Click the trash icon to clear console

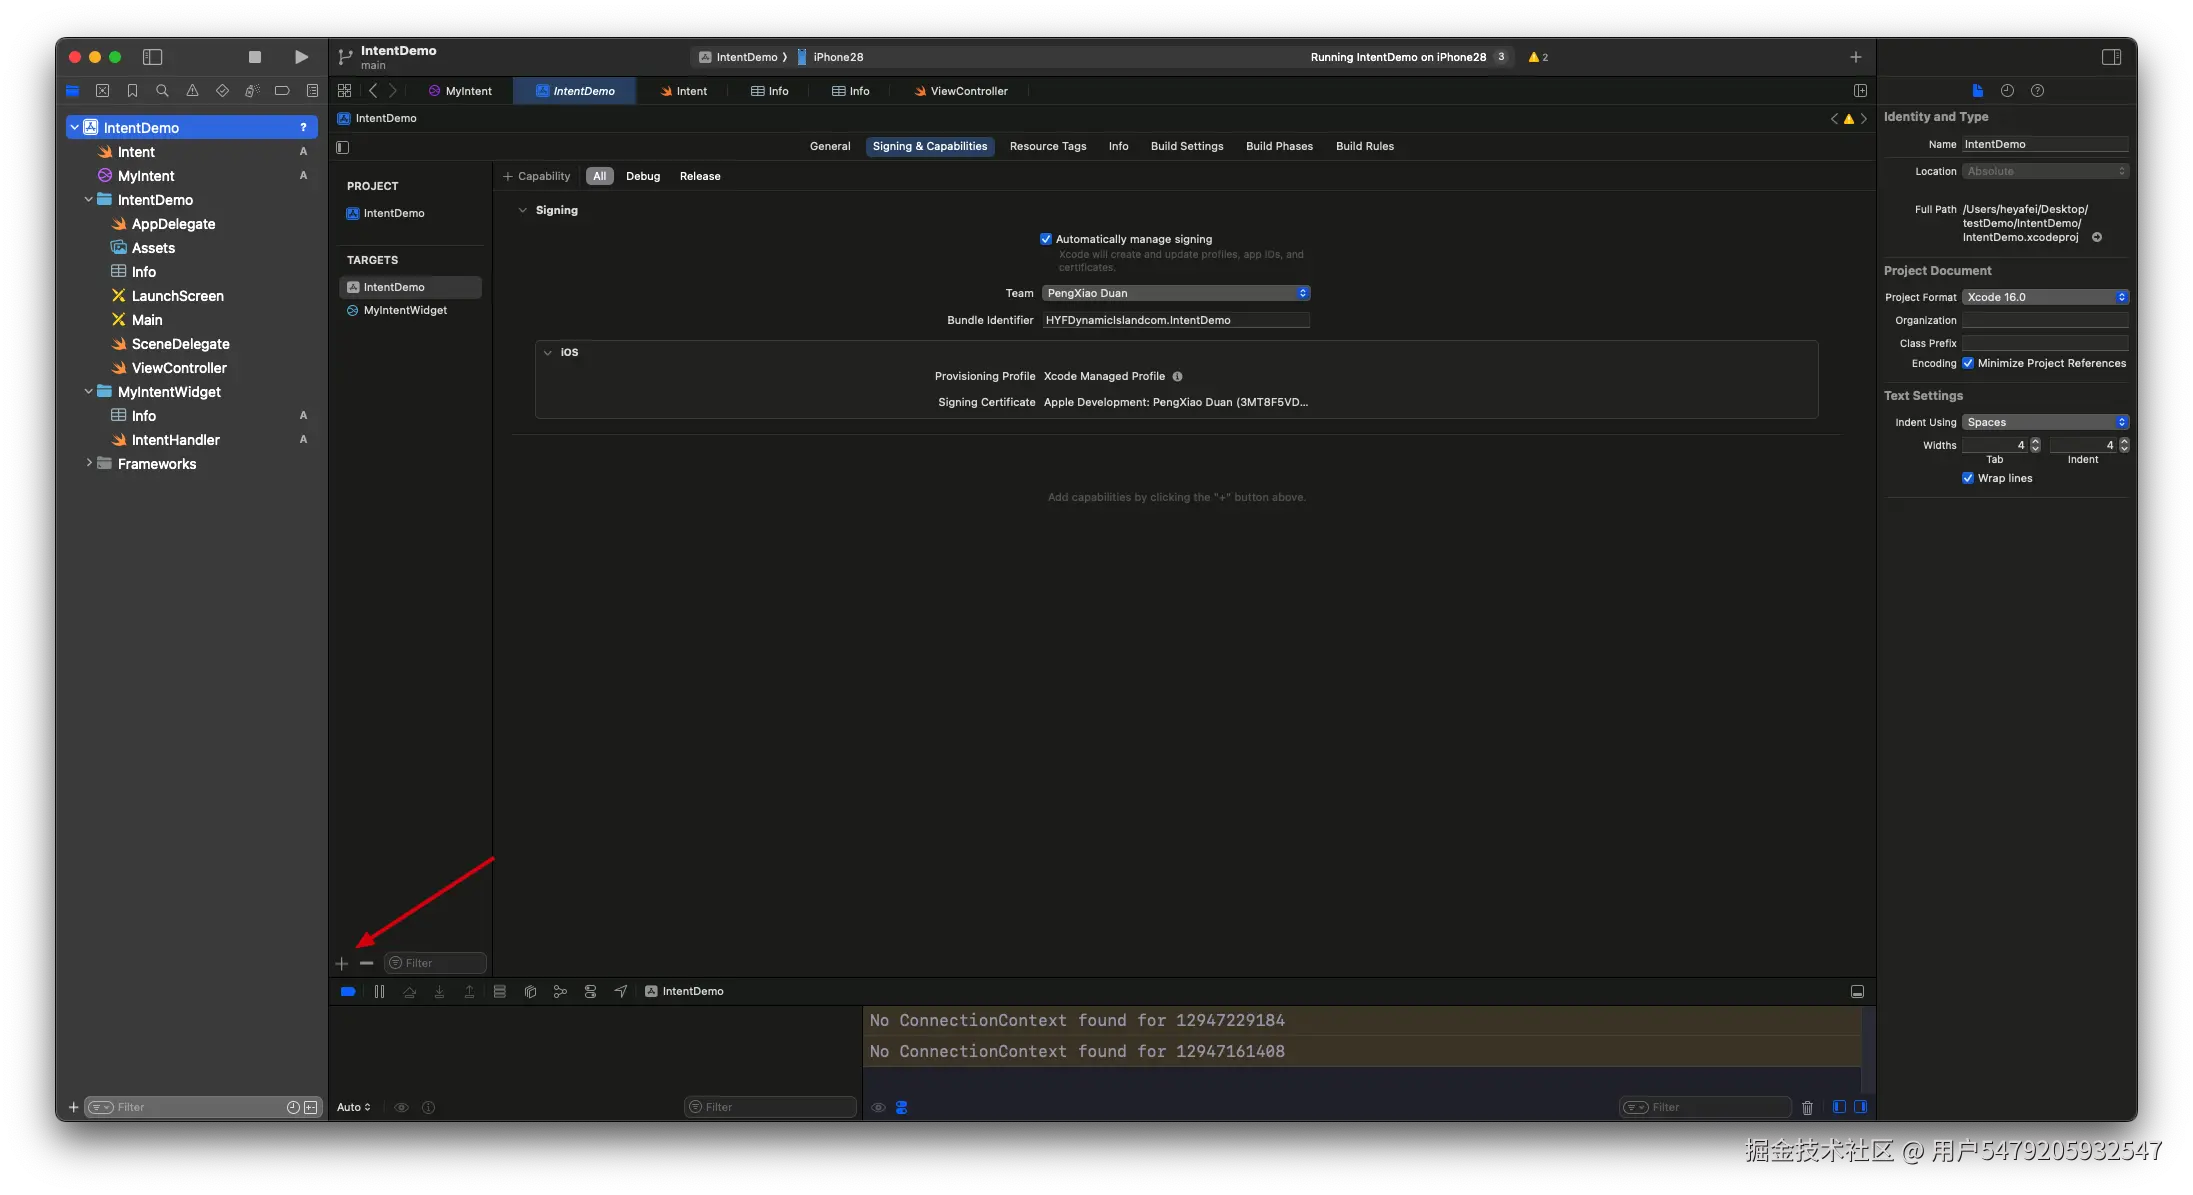click(x=1807, y=1107)
